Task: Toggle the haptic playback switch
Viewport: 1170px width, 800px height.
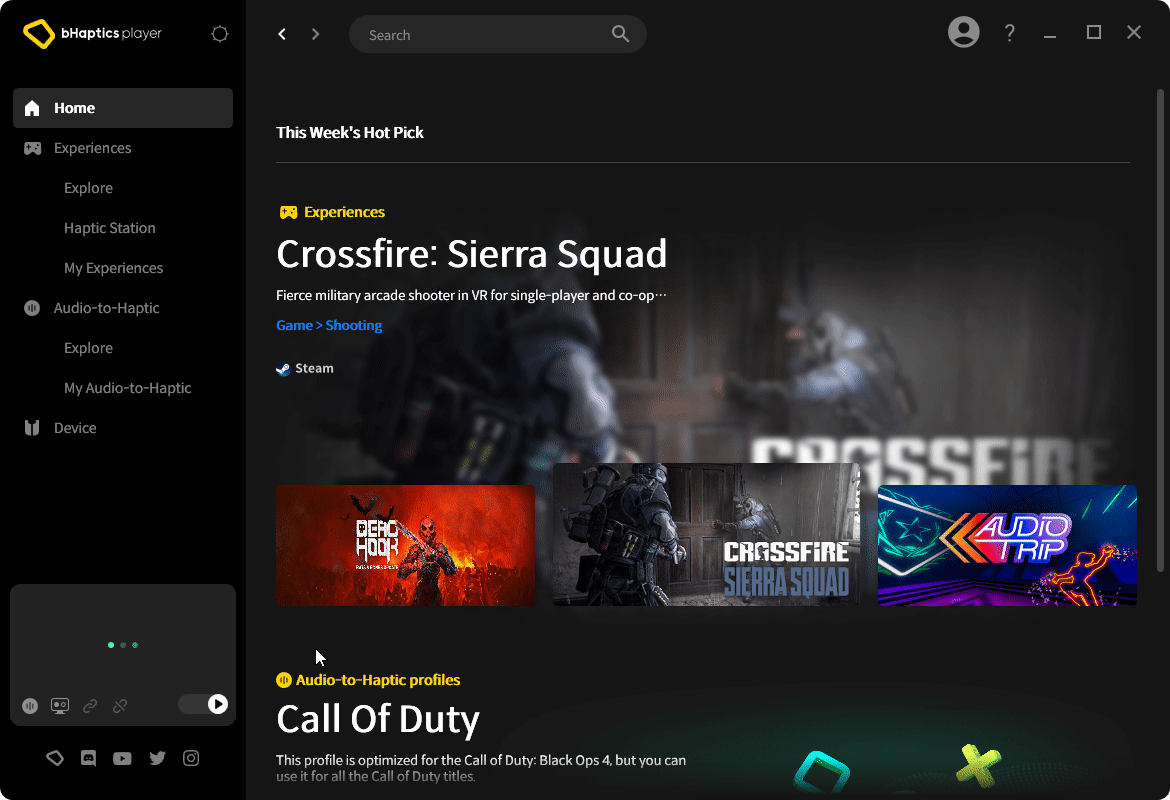Action: (204, 705)
